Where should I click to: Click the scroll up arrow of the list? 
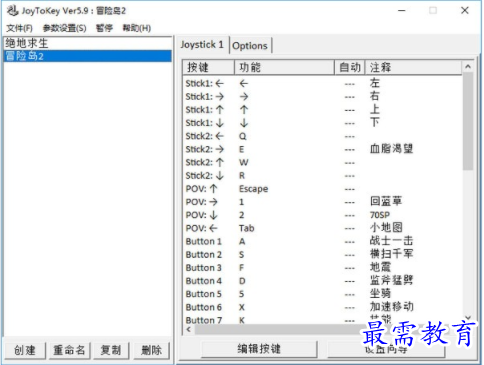[x=468, y=67]
